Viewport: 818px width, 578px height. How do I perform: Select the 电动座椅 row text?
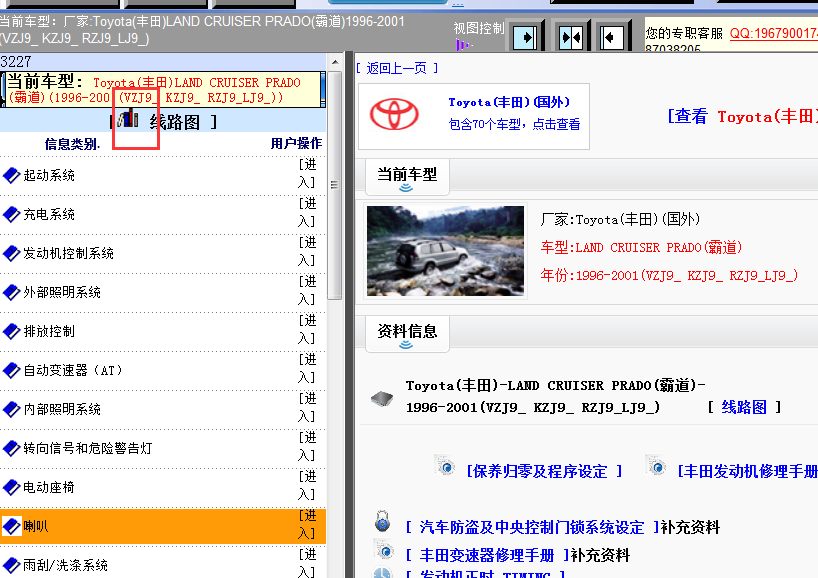pos(49,488)
